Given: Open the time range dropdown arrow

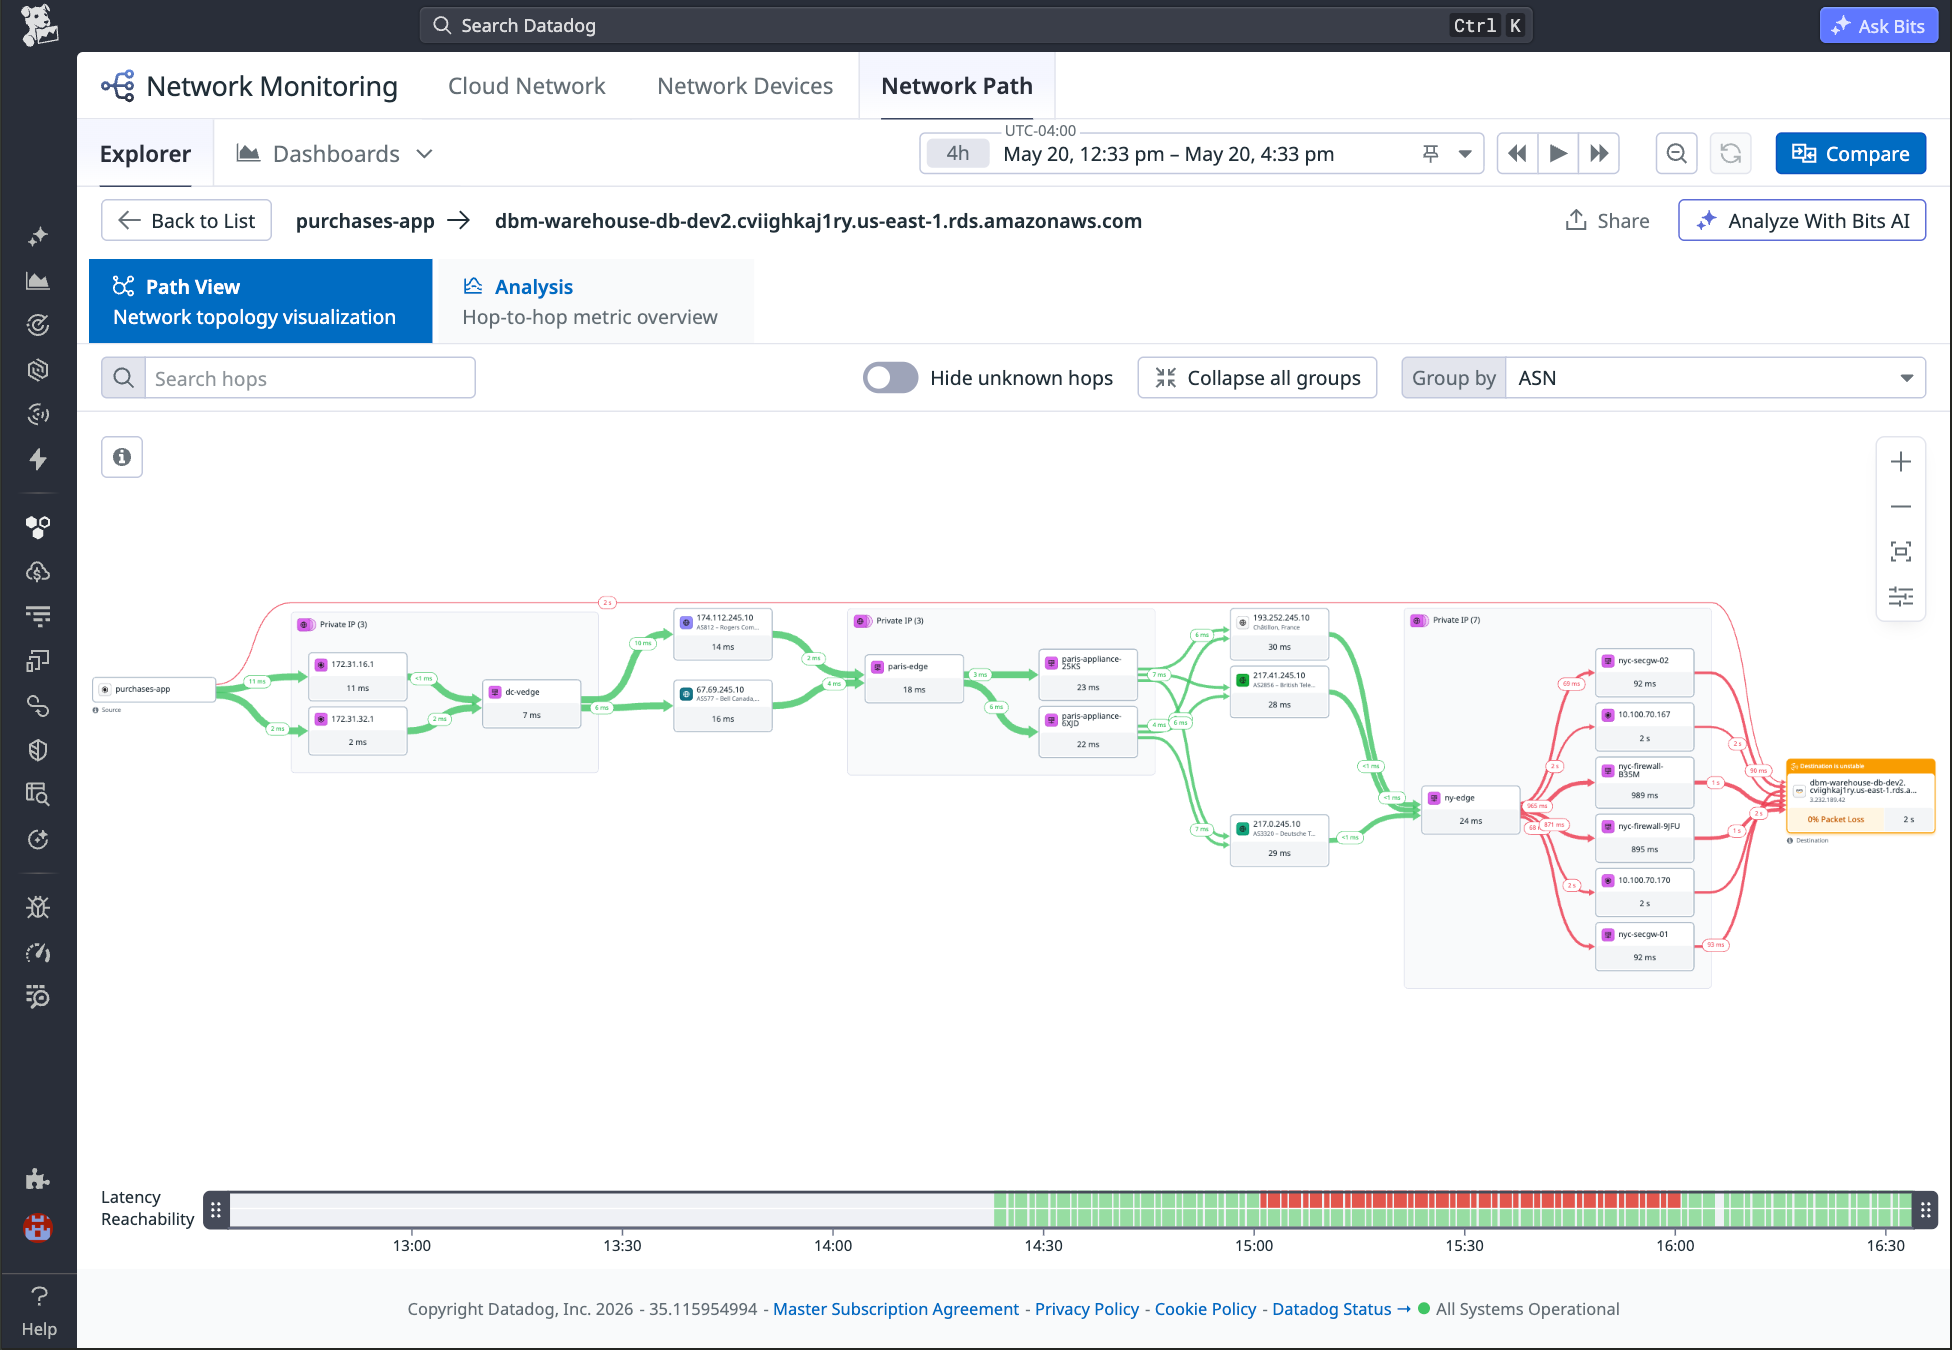Looking at the screenshot, I should click(1465, 154).
